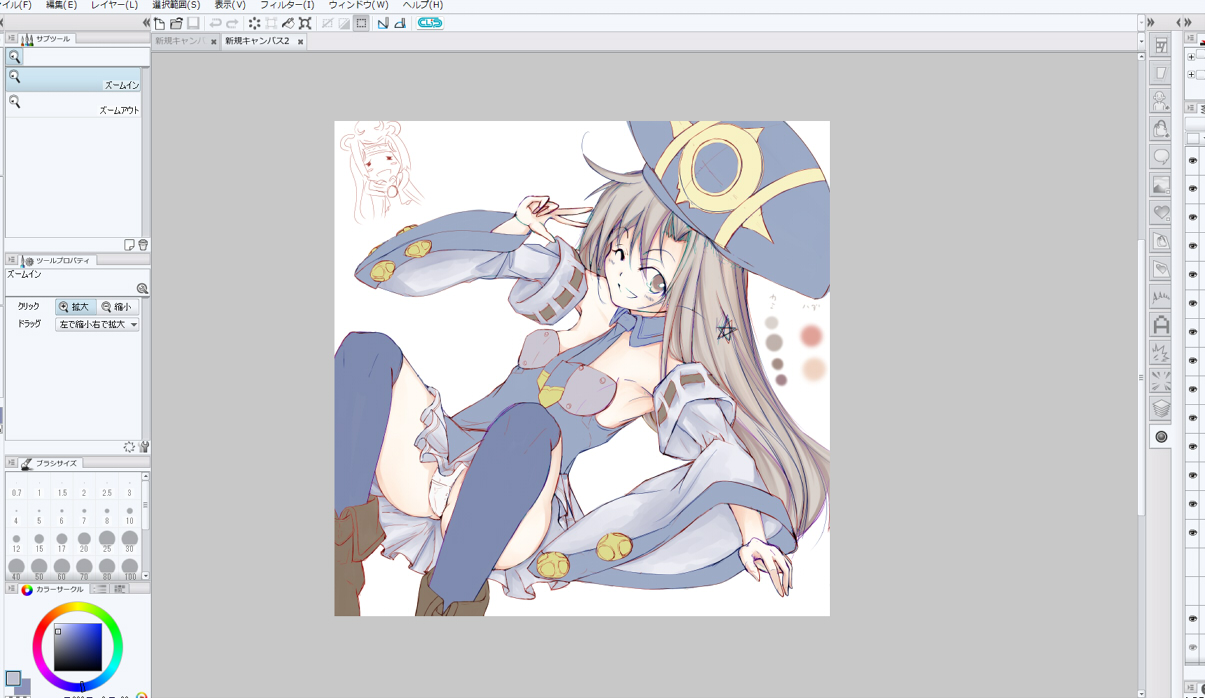
Task: Toggle the Snap to ruler icon
Action: pyautogui.click(x=383, y=23)
